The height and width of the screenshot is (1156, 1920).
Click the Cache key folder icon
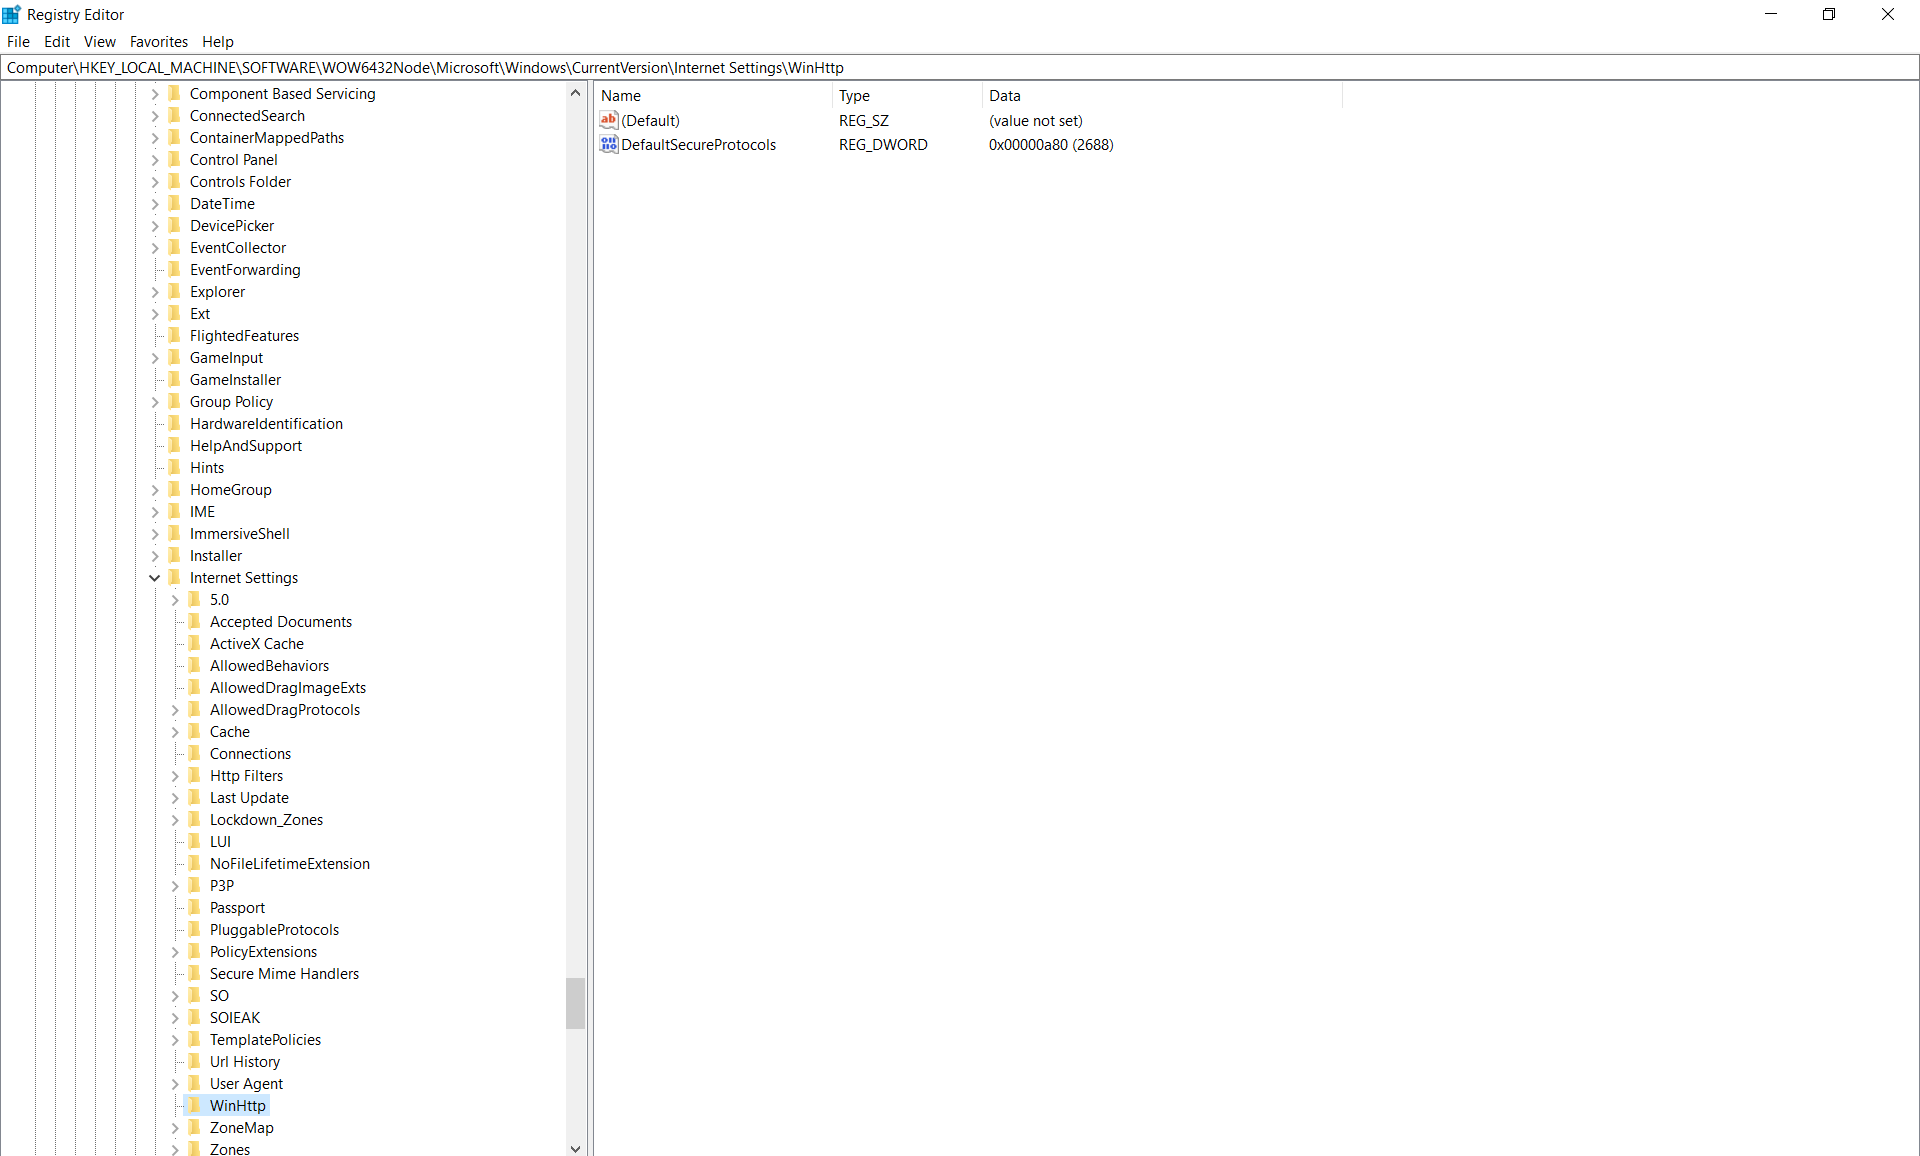coord(196,731)
